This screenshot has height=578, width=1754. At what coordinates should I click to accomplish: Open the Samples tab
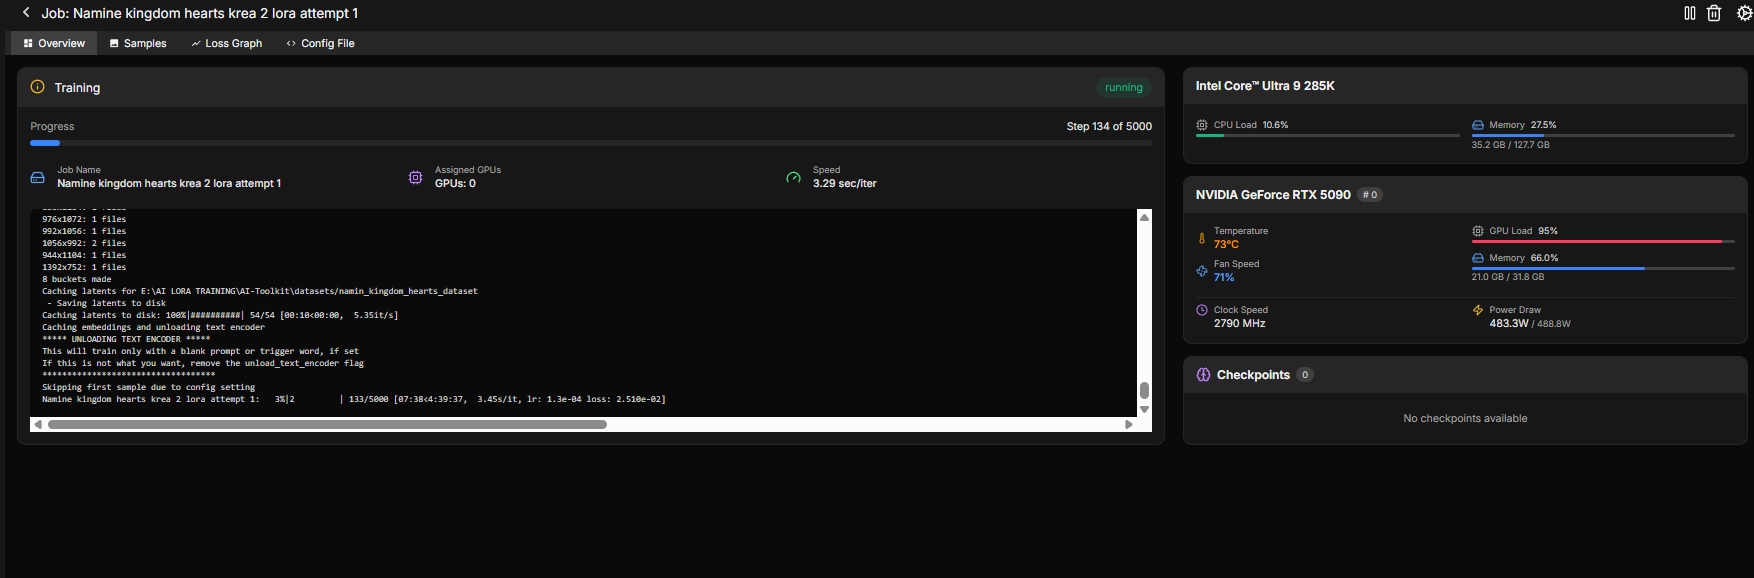138,43
